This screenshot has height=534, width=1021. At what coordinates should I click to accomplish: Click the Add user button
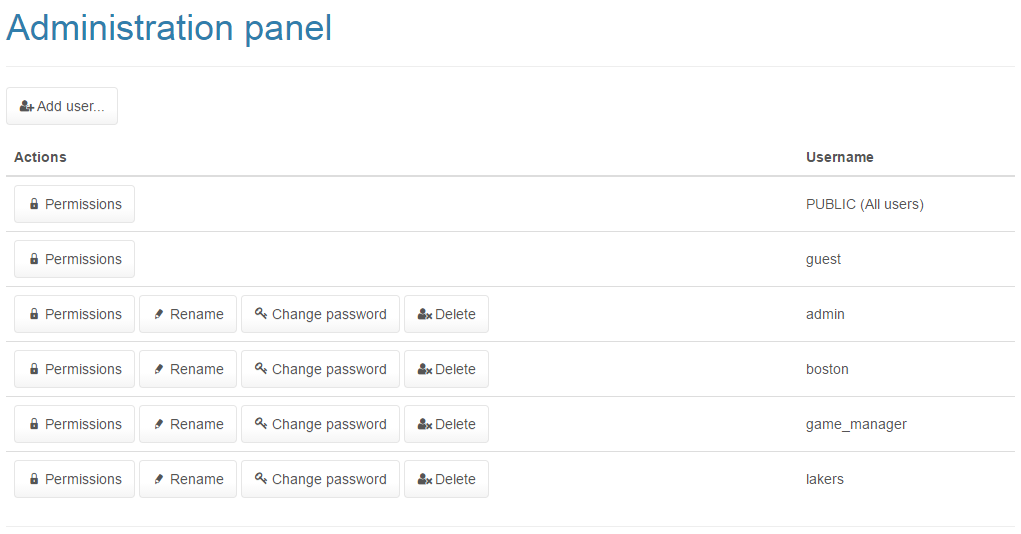(62, 106)
